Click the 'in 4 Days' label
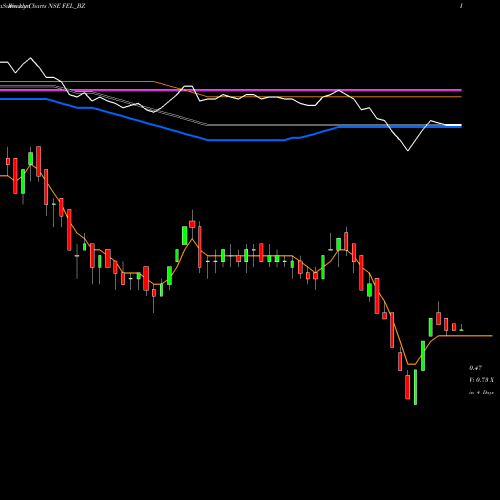The height and width of the screenshot is (500, 500). point(481,393)
